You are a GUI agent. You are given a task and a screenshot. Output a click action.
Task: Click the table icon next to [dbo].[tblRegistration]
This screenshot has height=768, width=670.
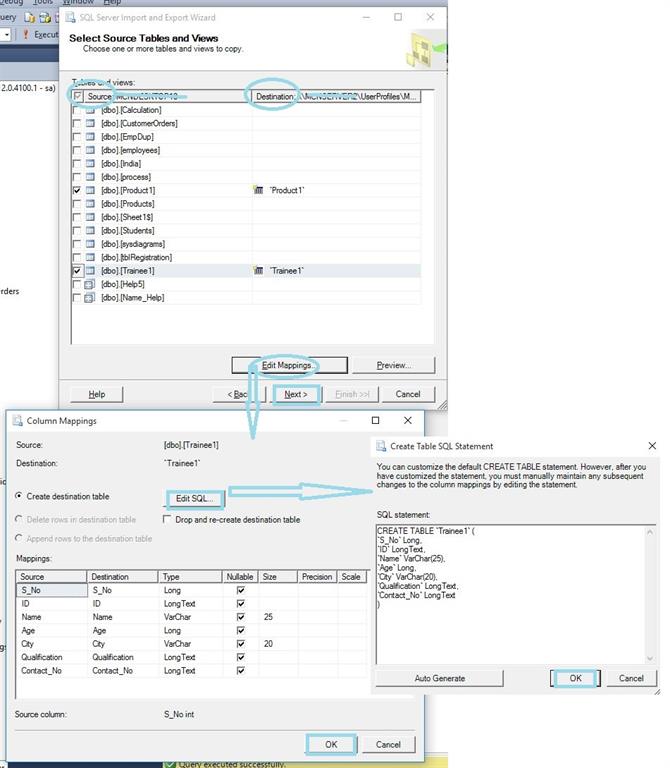[x=90, y=257]
